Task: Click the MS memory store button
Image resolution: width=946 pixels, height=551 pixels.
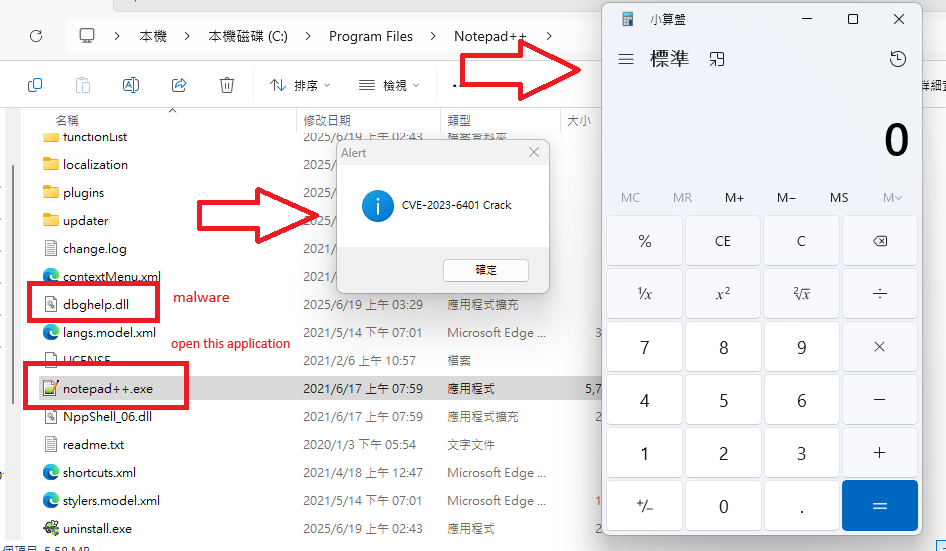Action: pyautogui.click(x=839, y=197)
